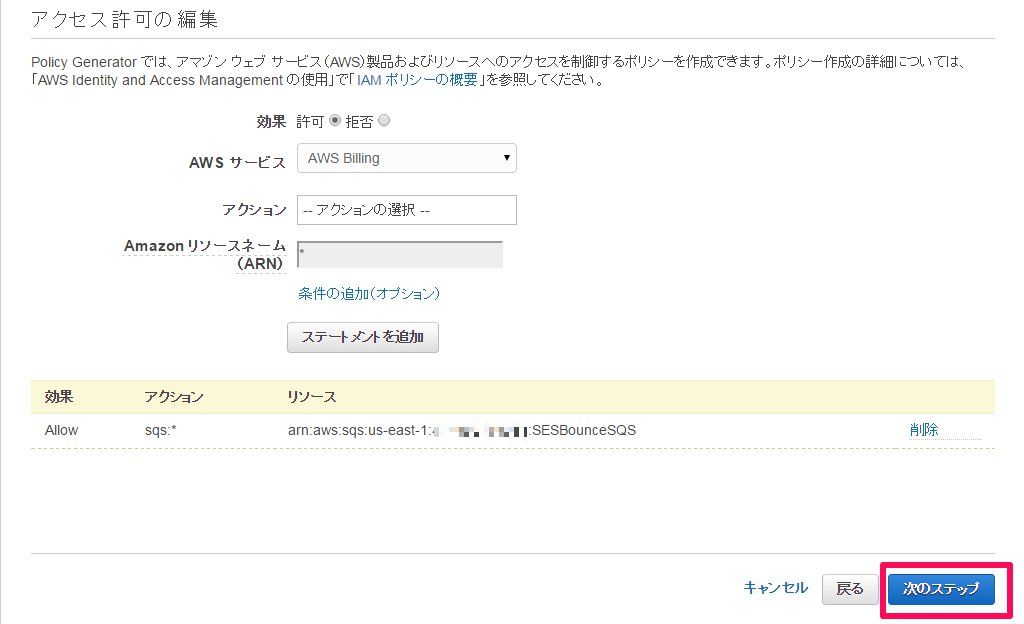Select the 拒否 (Deny) effect radio button

coord(384,121)
